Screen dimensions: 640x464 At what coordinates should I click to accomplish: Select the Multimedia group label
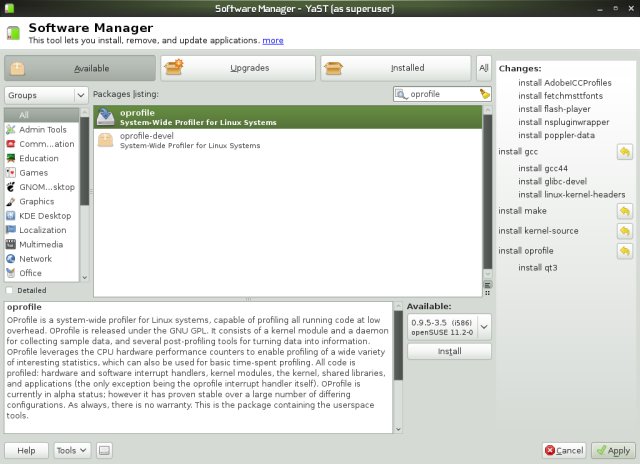tap(41, 244)
